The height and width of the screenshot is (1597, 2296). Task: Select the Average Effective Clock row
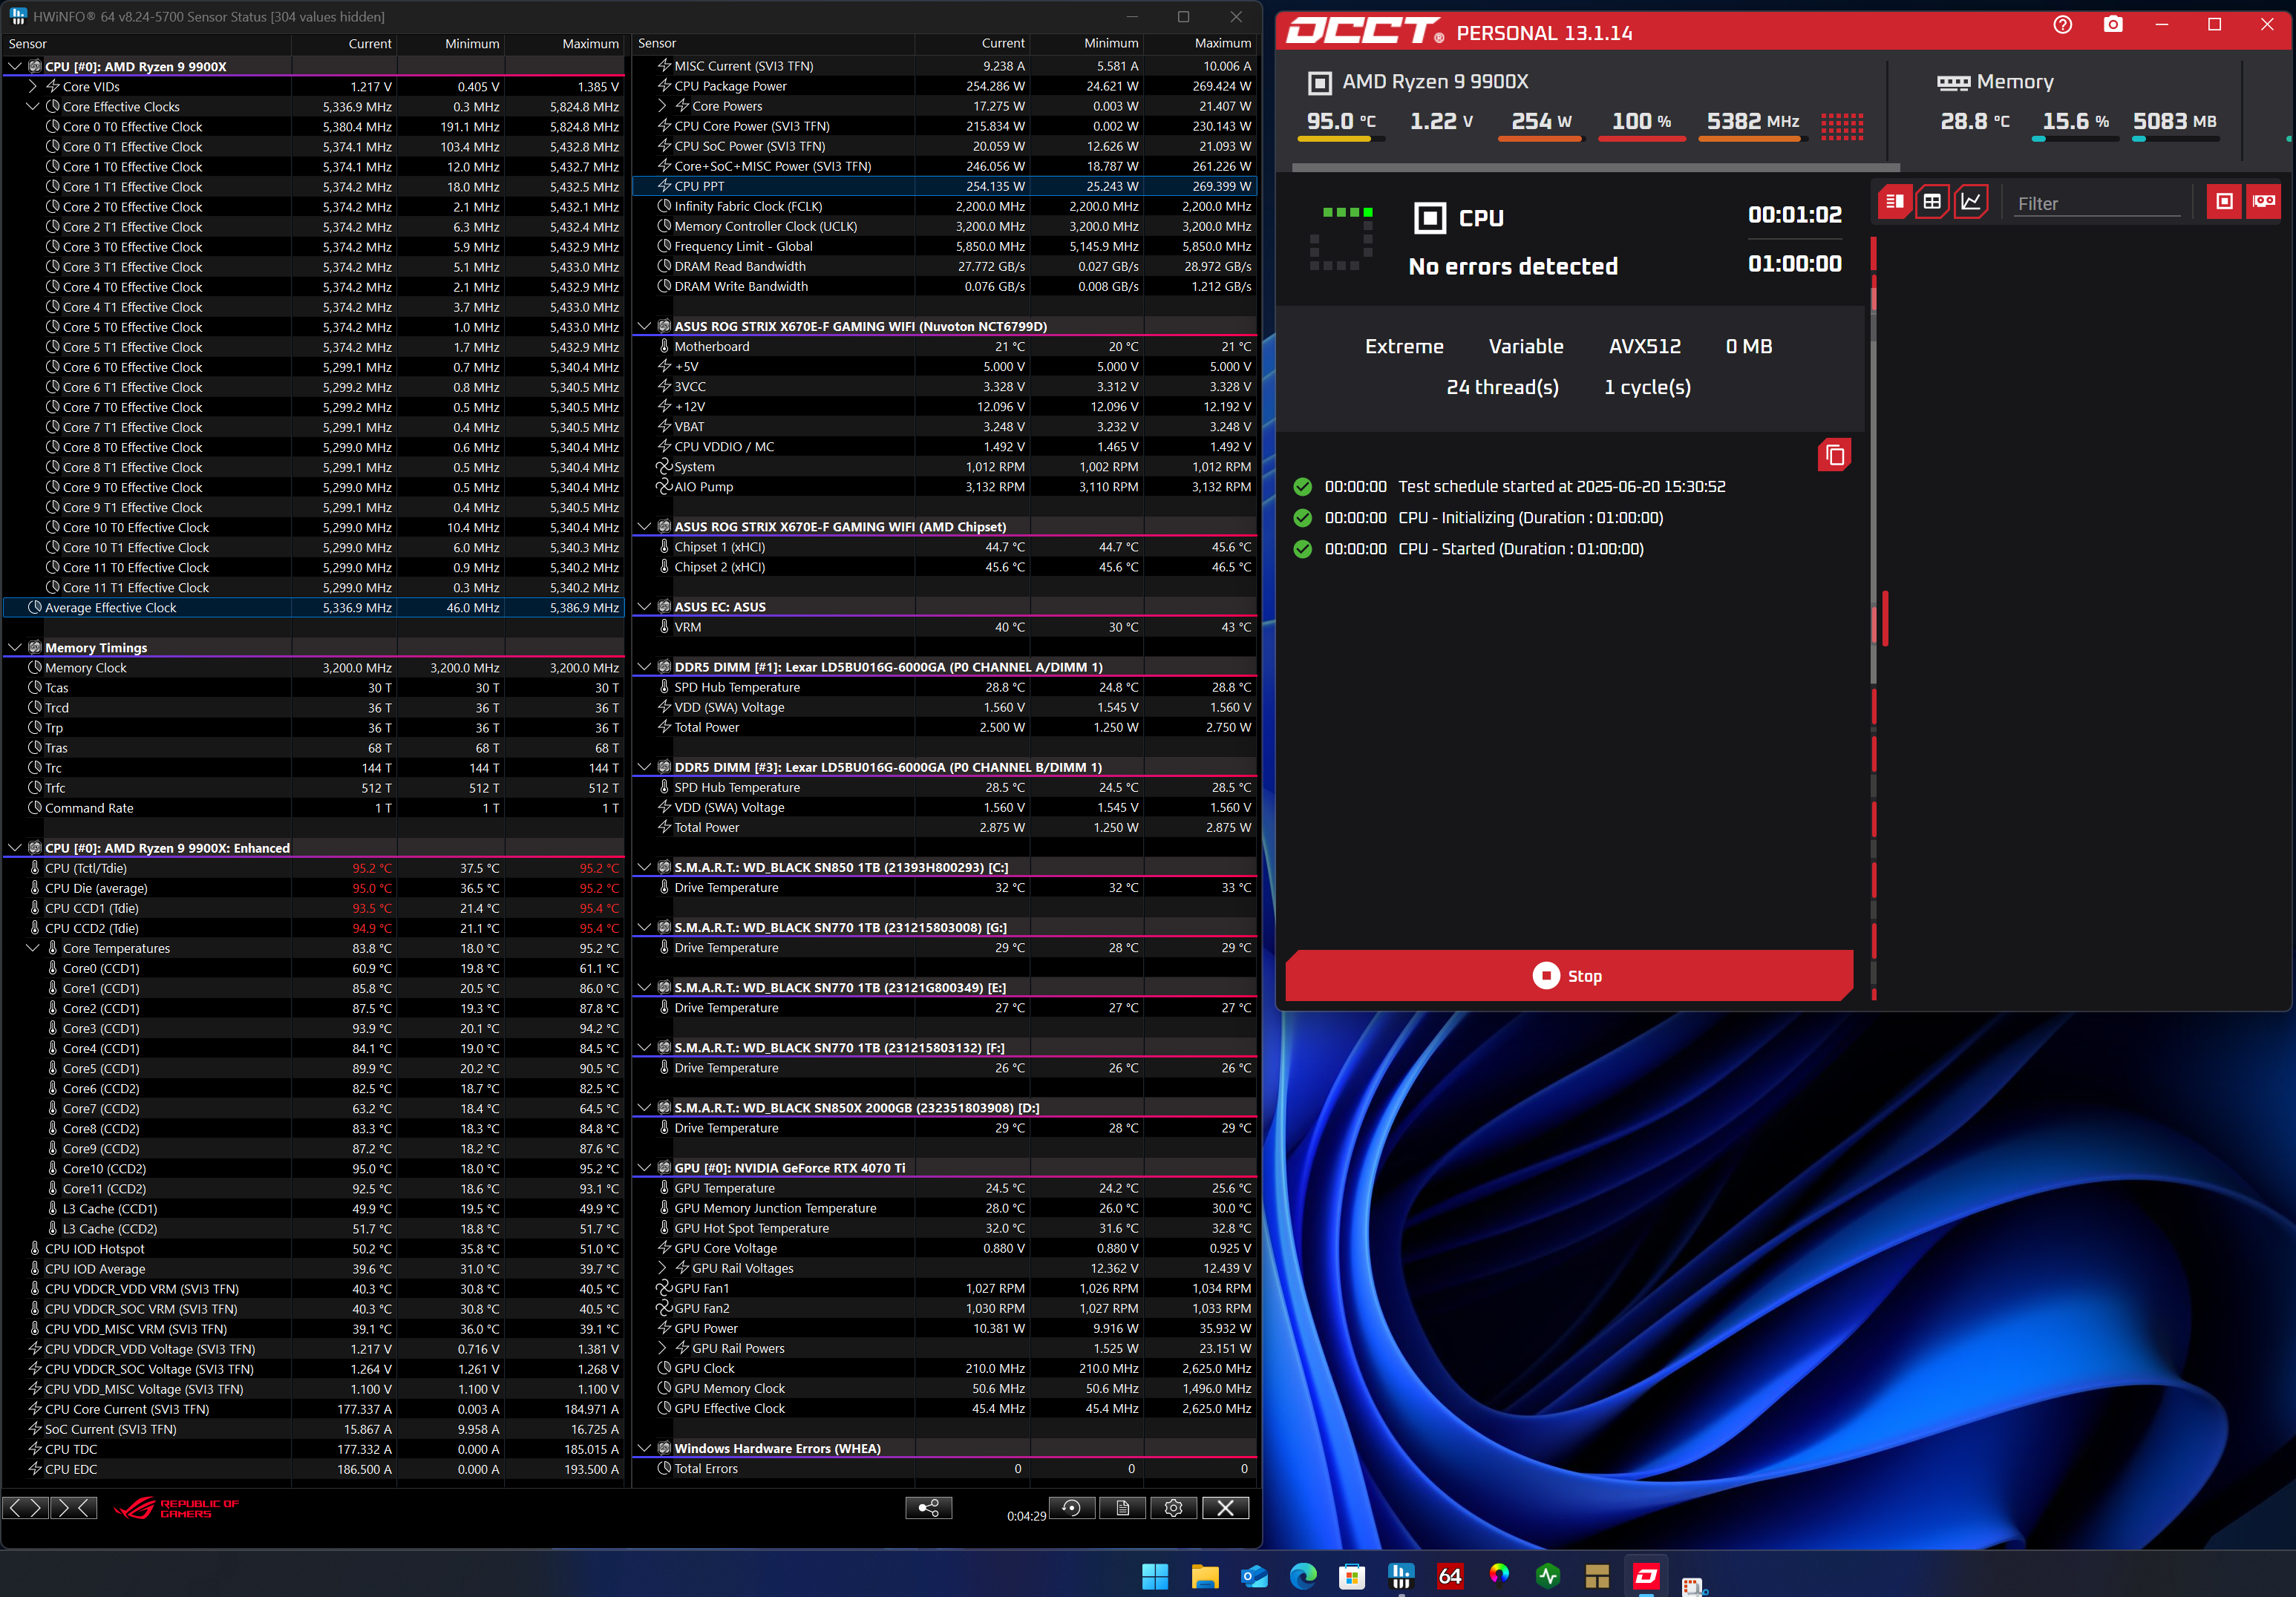pyautogui.click(x=314, y=608)
